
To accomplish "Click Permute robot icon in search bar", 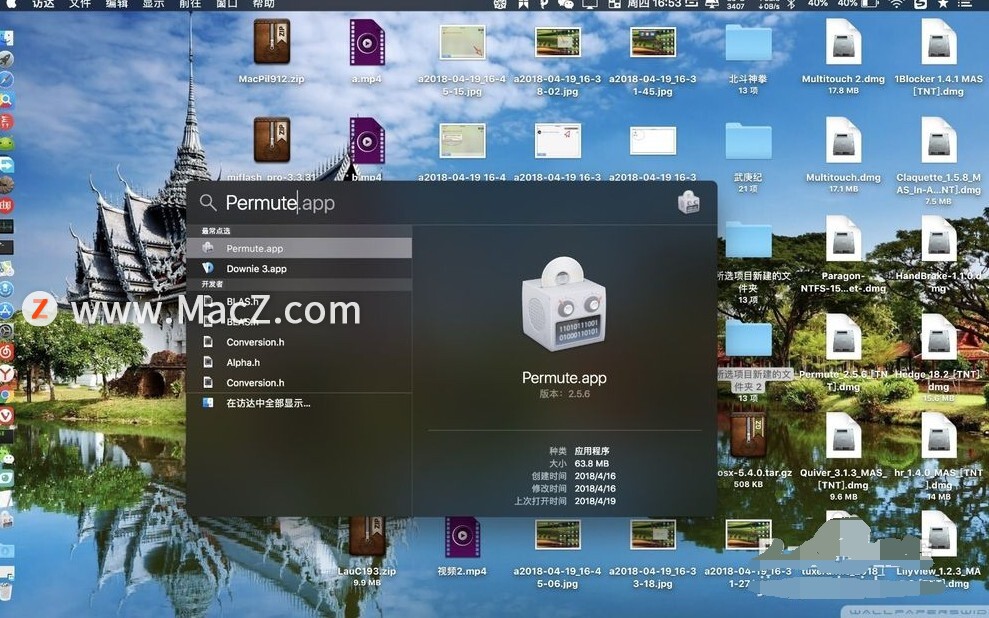I will pyautogui.click(x=688, y=202).
